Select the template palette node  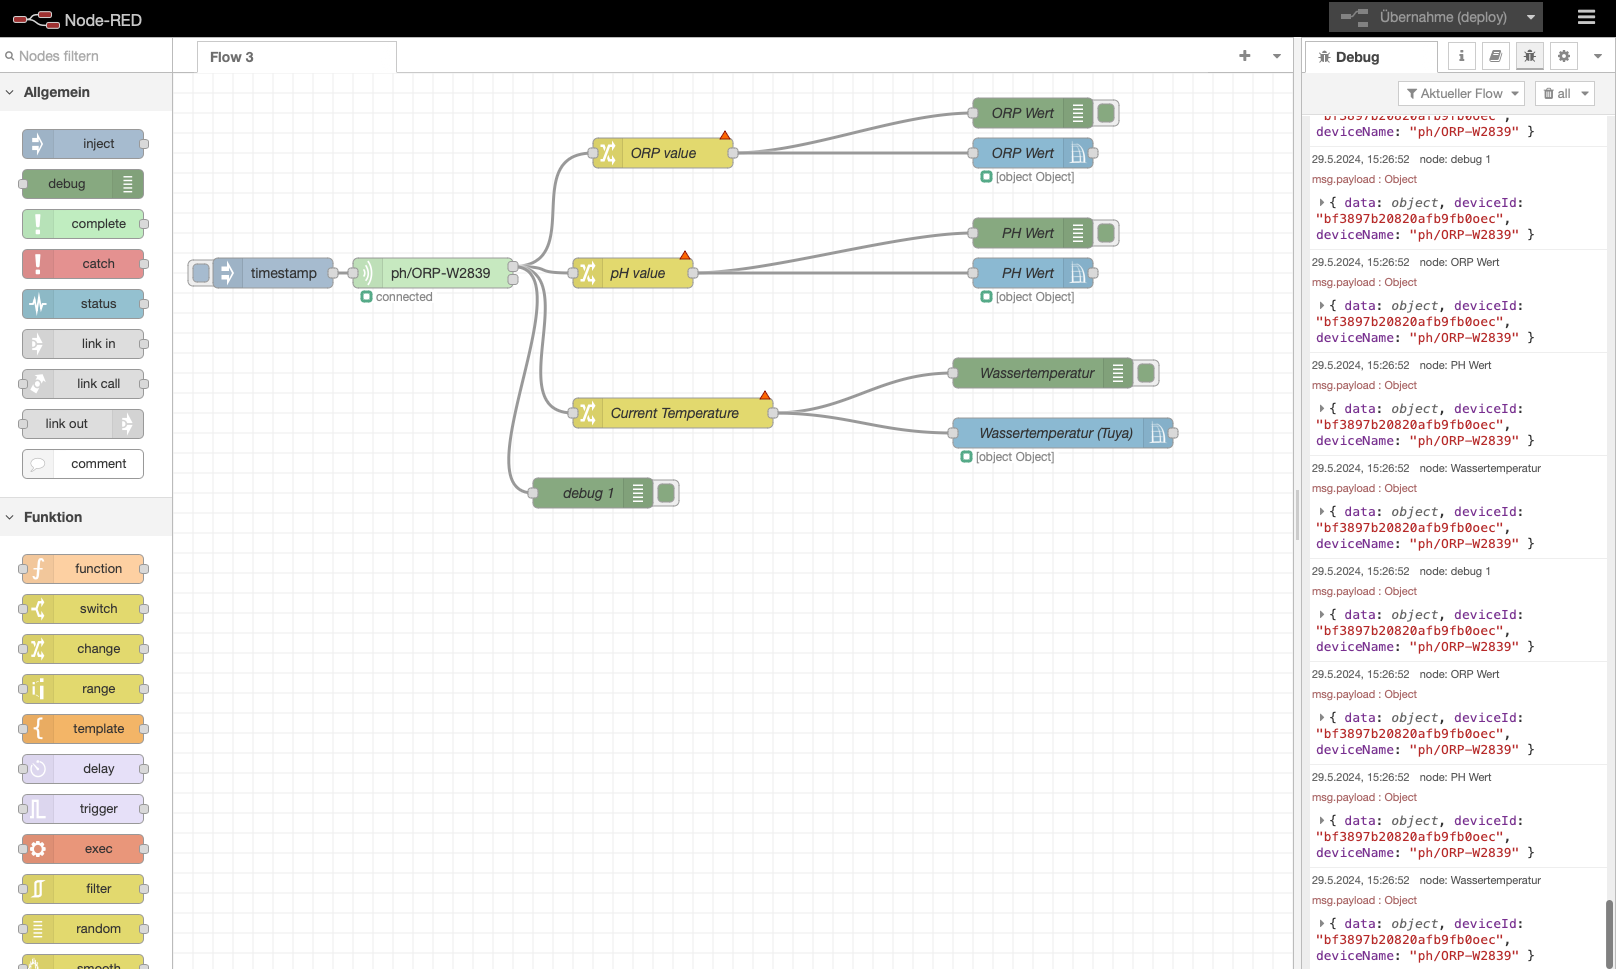click(83, 729)
